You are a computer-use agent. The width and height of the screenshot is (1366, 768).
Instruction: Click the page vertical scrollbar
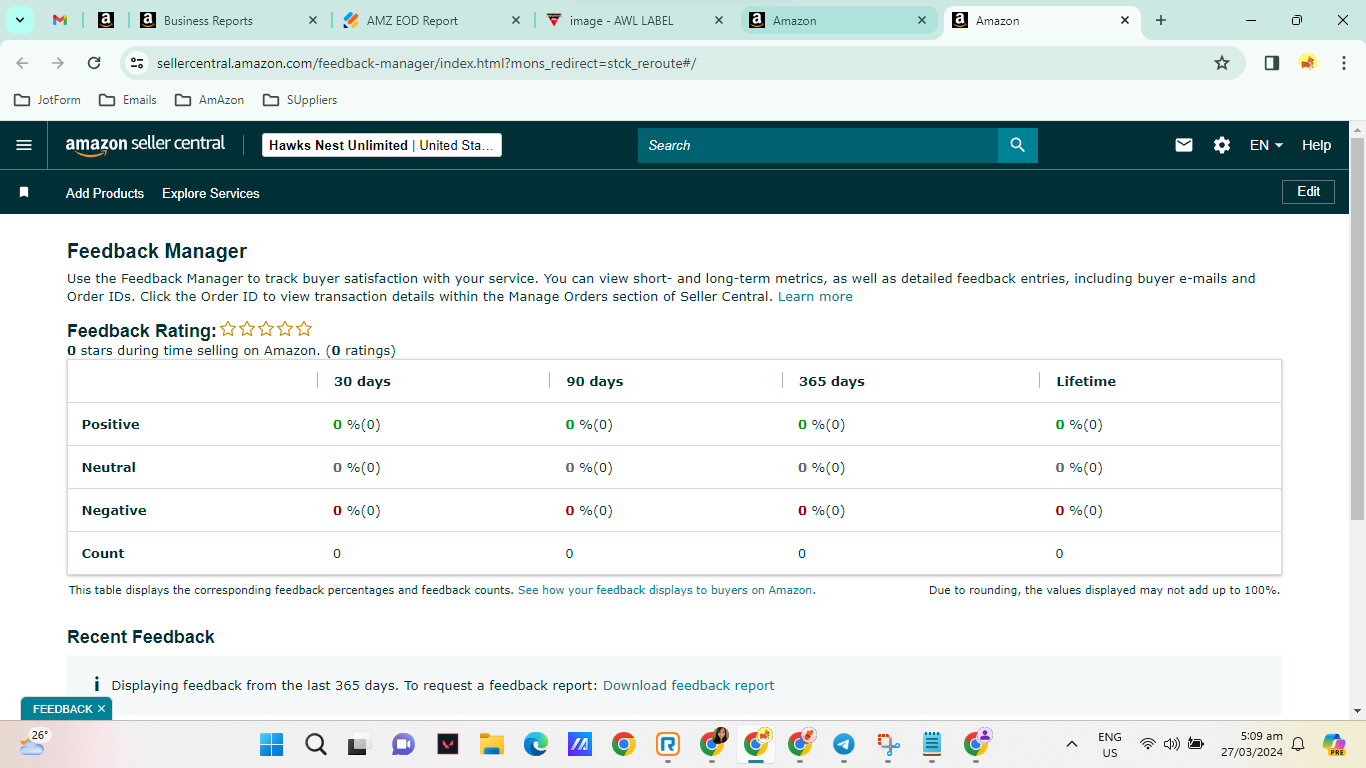(x=1357, y=330)
